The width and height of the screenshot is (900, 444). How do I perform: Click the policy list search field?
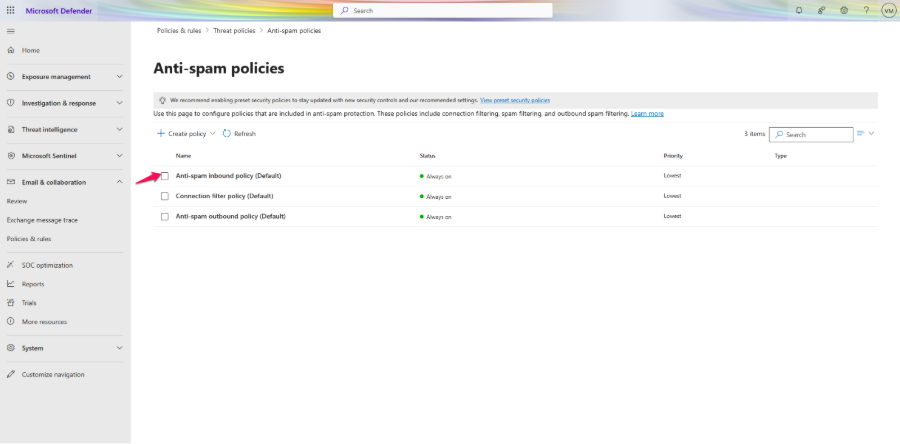[x=815, y=134]
